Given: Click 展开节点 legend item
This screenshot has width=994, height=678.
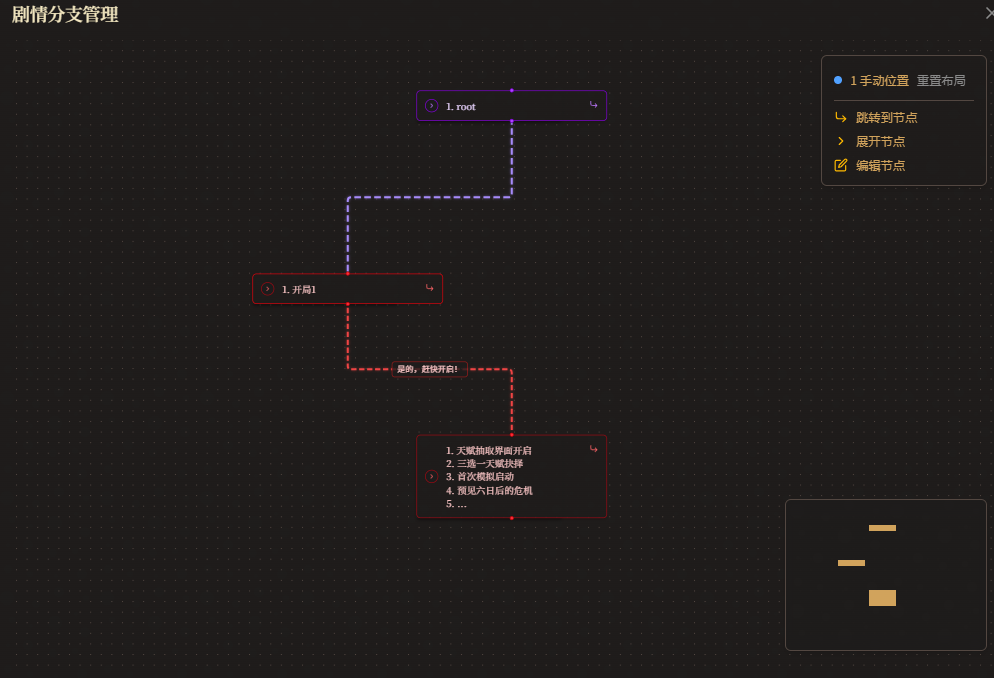Looking at the screenshot, I should [880, 141].
